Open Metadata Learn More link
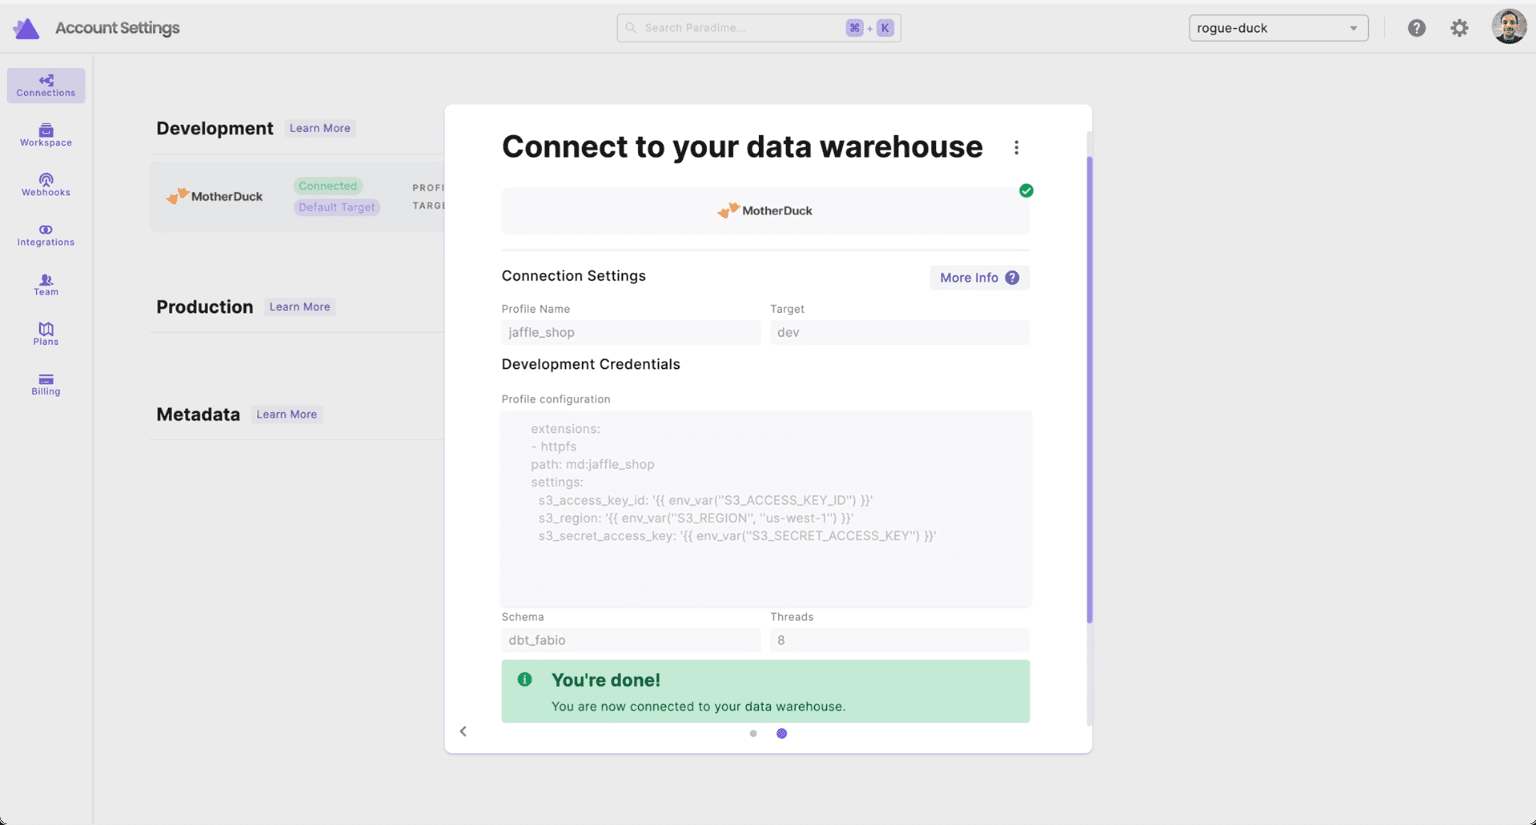This screenshot has height=825, width=1536. point(287,414)
